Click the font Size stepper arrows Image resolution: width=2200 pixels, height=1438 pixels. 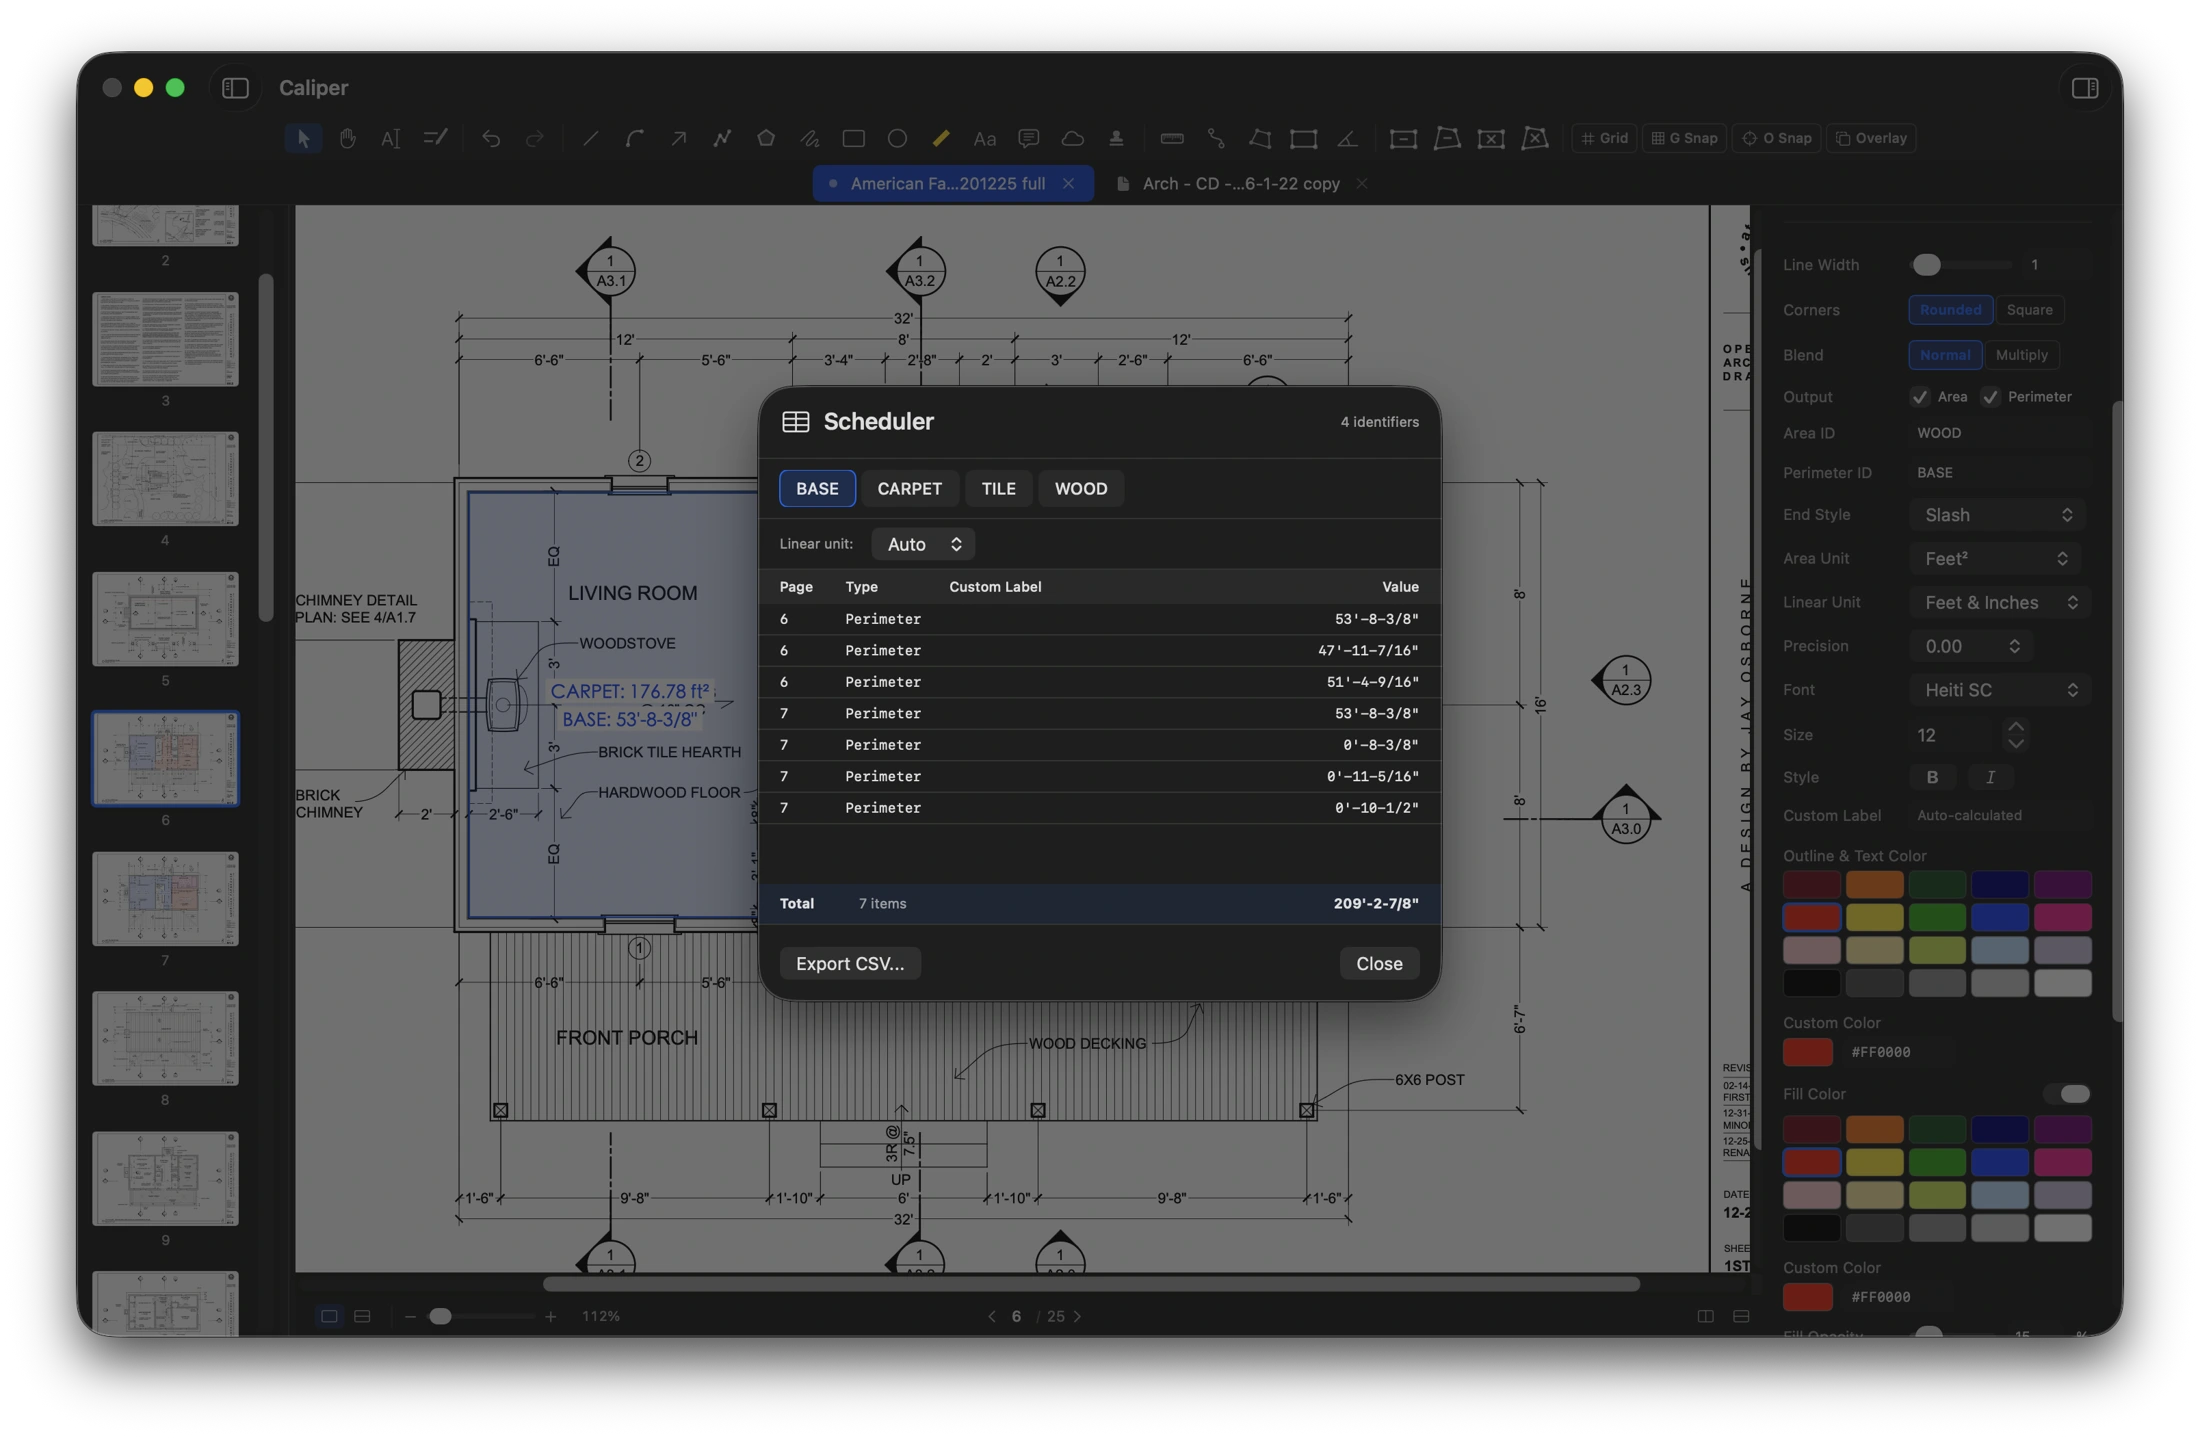(x=2016, y=735)
